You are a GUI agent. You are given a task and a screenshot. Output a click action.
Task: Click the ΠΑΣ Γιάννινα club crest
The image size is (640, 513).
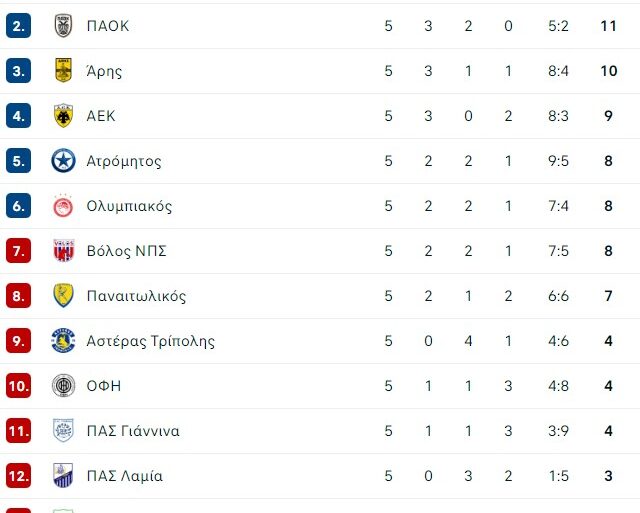tap(63, 431)
